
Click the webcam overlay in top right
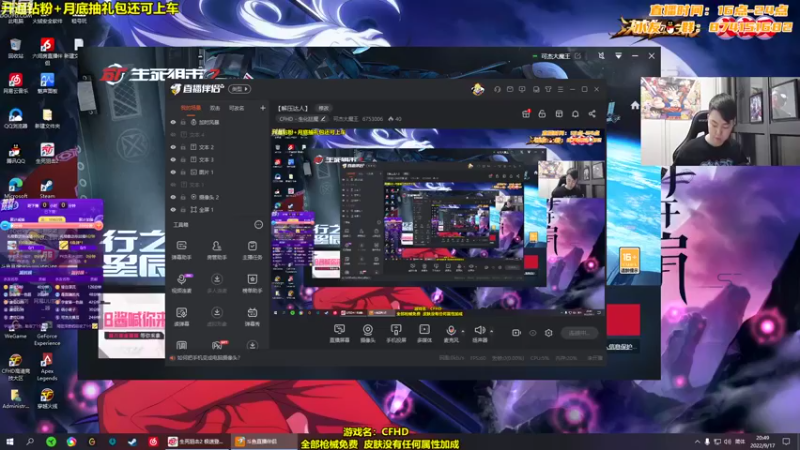(720, 121)
